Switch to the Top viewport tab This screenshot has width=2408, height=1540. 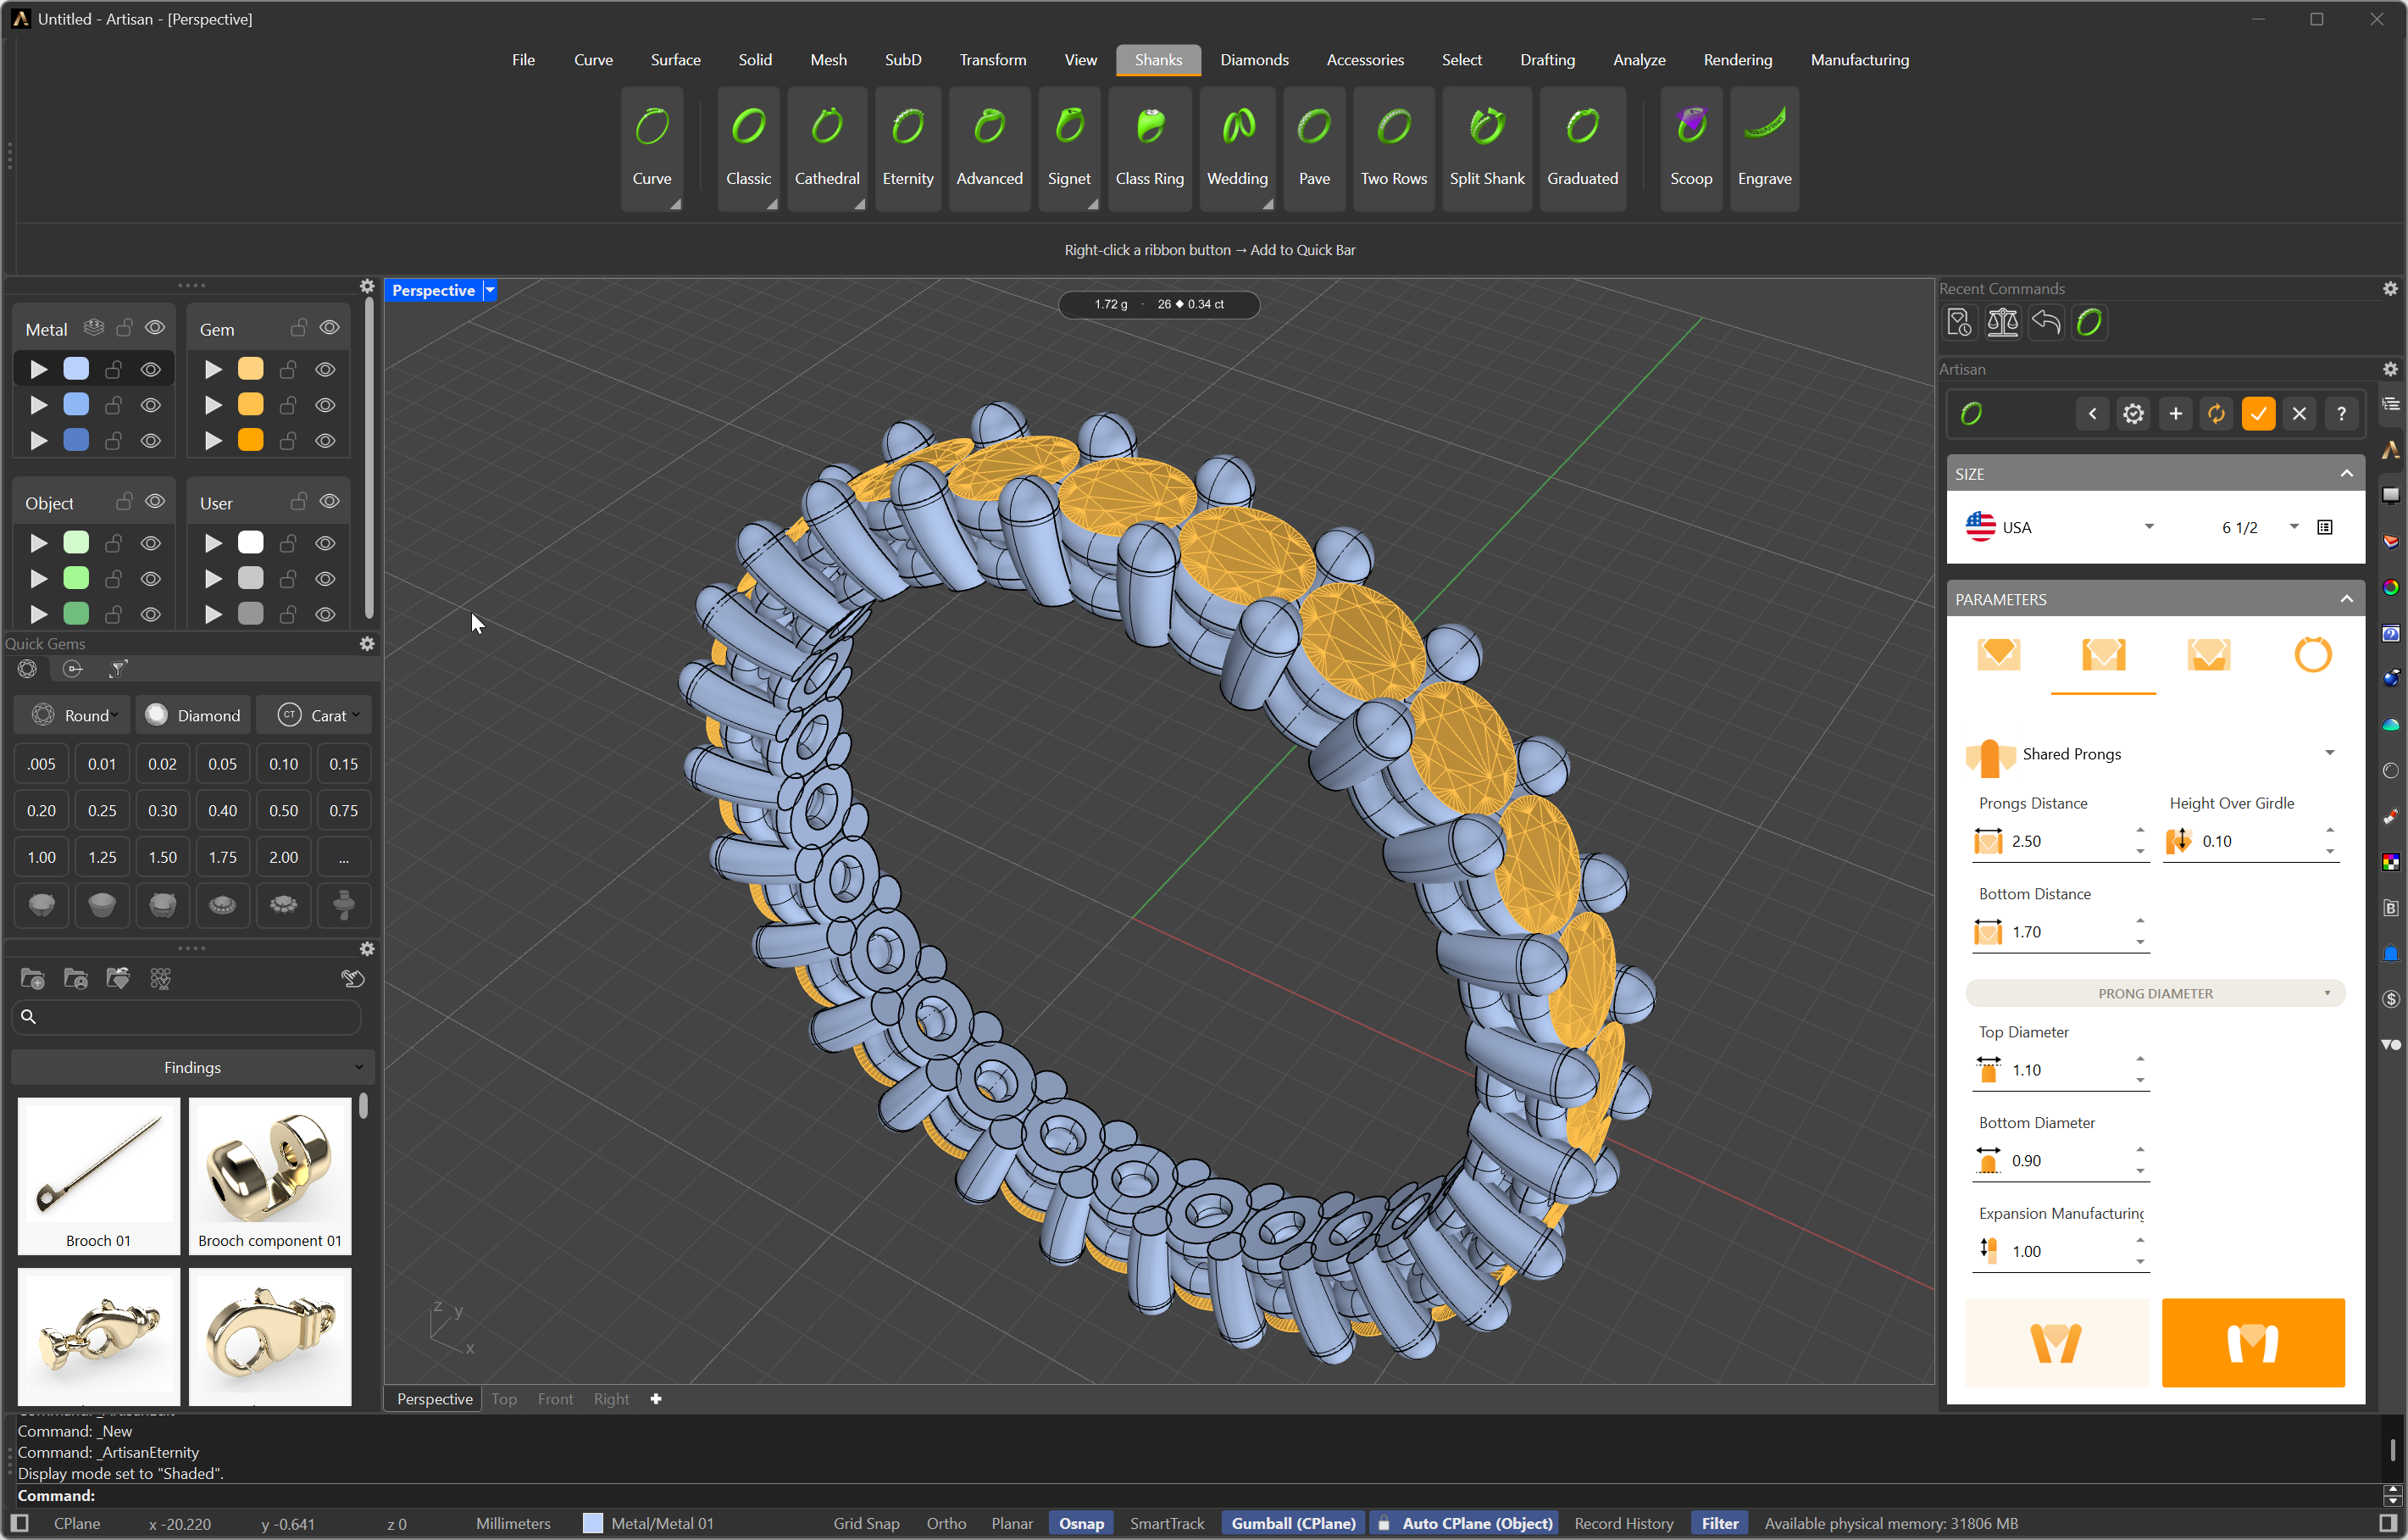click(x=503, y=1399)
